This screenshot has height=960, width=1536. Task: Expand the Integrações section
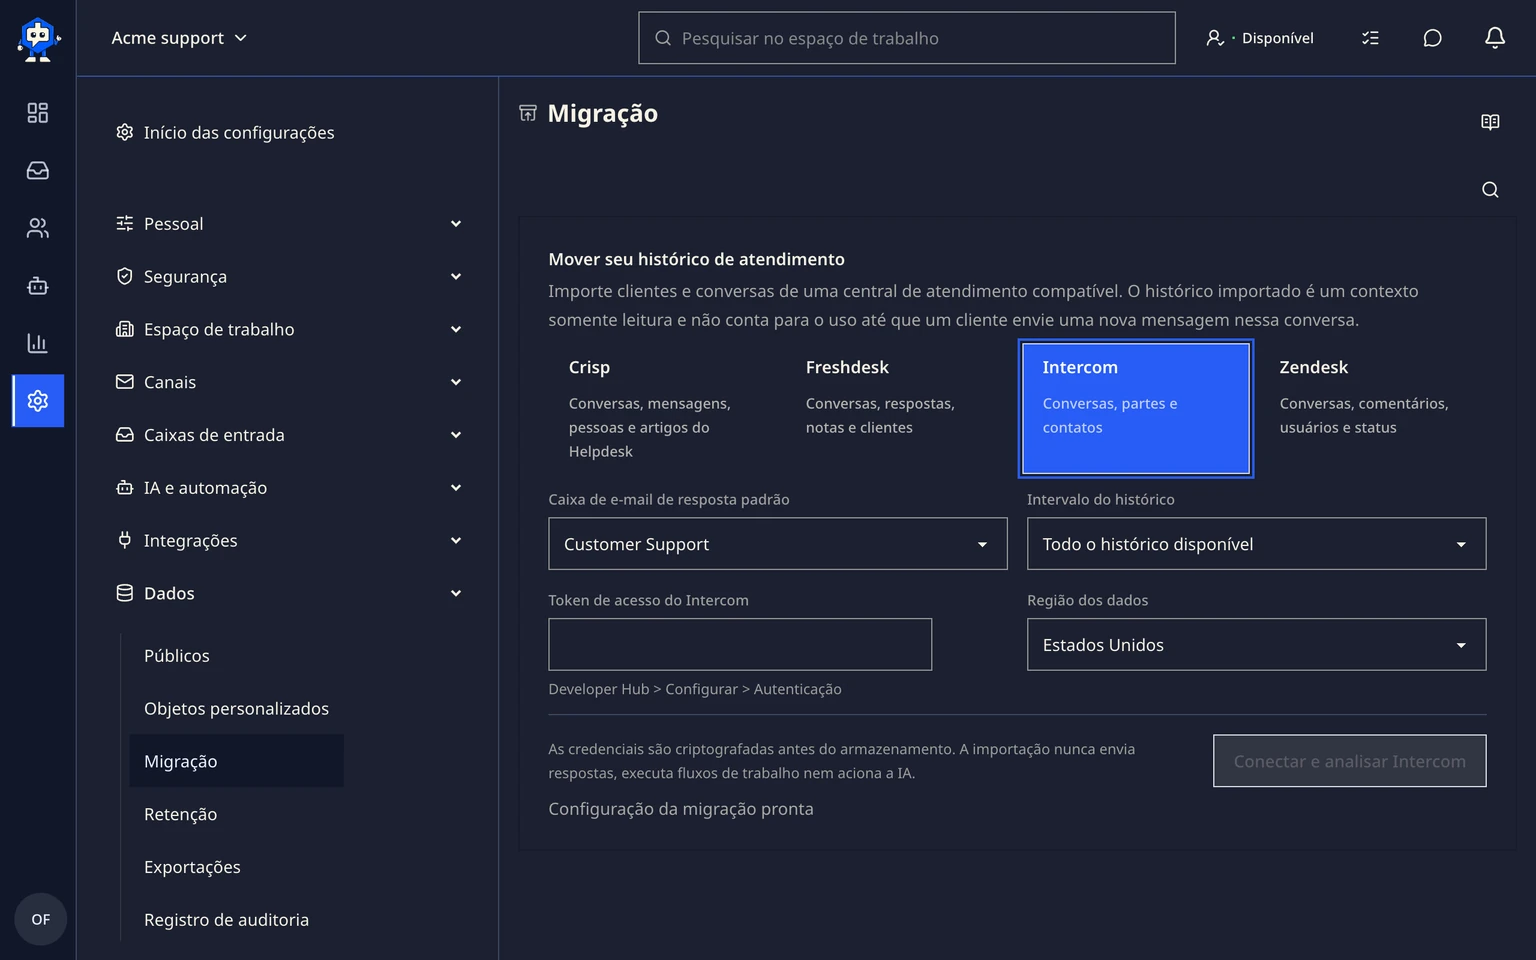pos(290,541)
